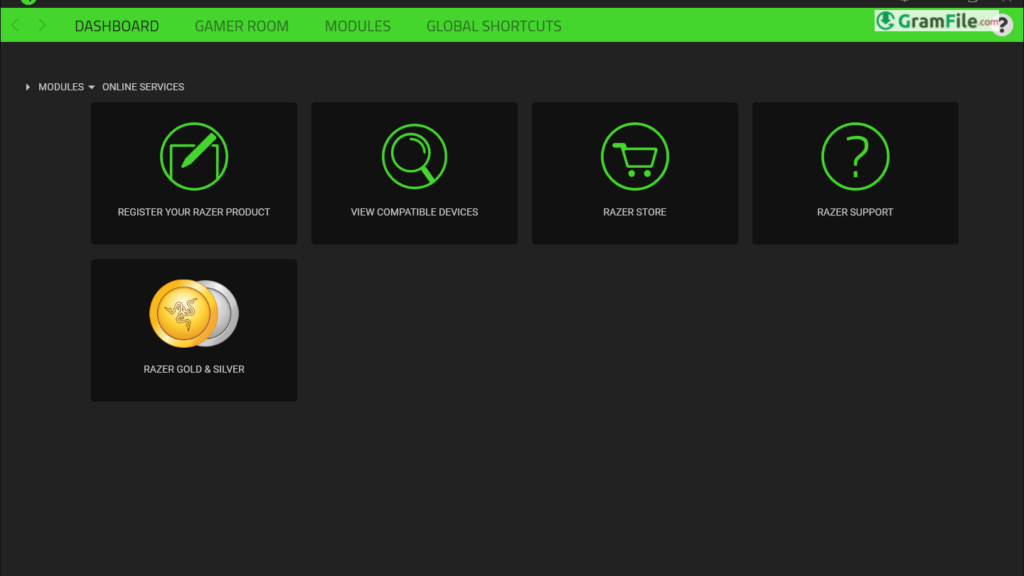The image size is (1024, 576).
Task: Switch to the MODULES tab
Action: click(357, 26)
